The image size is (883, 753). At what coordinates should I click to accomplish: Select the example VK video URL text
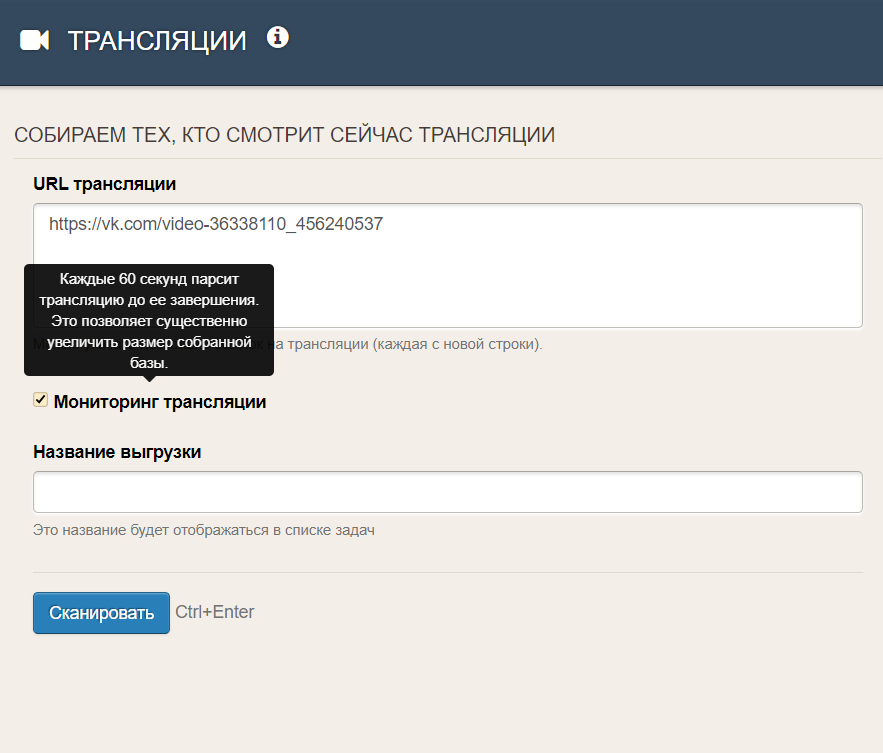(215, 224)
